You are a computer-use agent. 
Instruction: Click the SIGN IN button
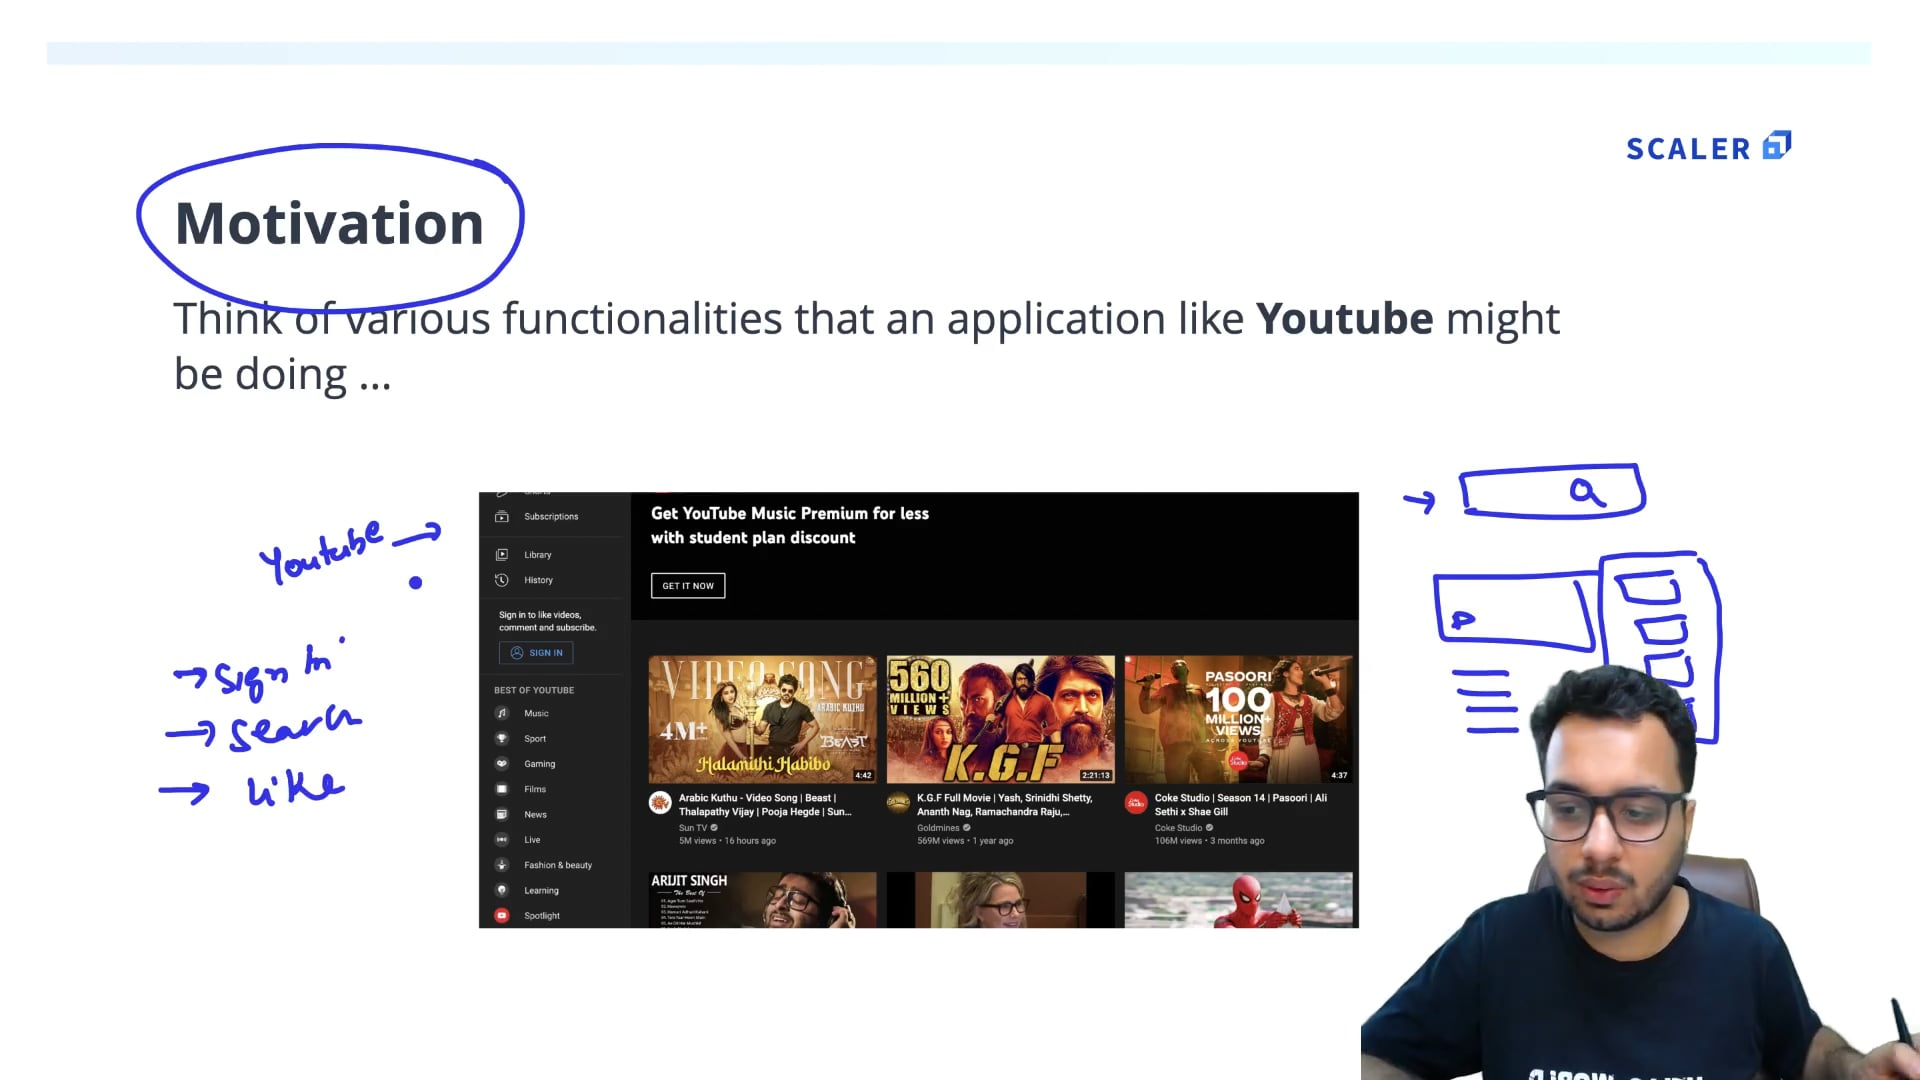click(536, 653)
